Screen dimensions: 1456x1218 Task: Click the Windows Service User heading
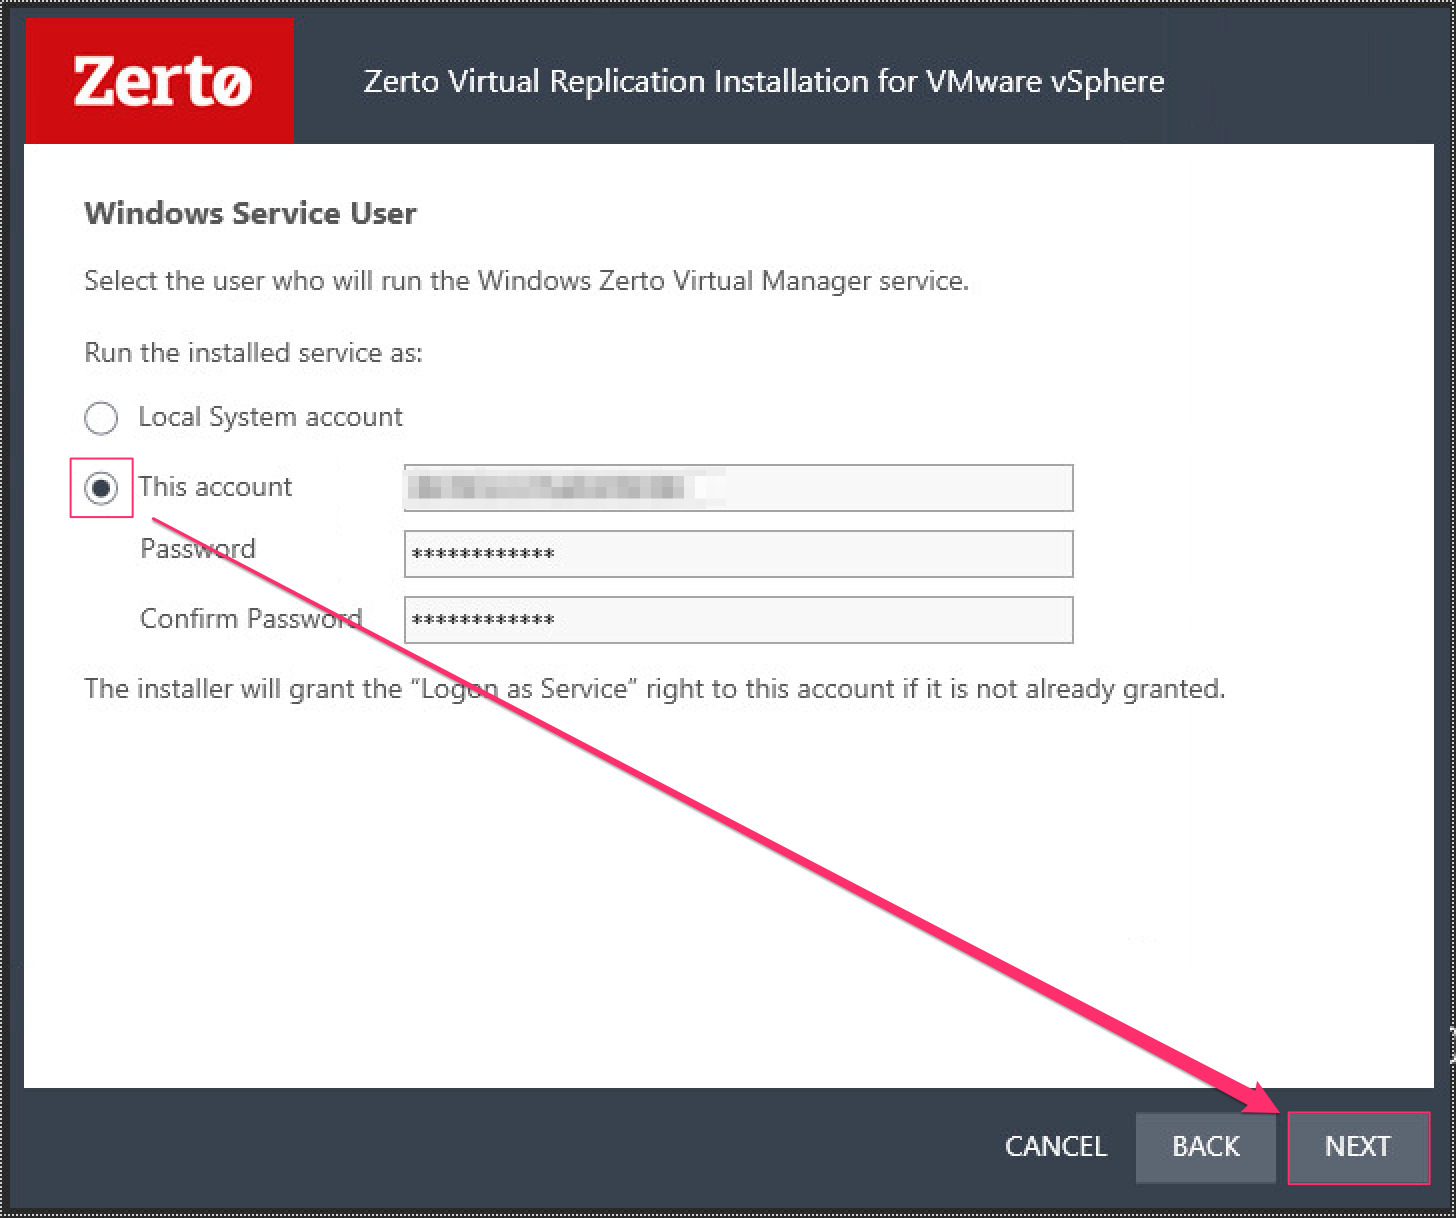[250, 213]
